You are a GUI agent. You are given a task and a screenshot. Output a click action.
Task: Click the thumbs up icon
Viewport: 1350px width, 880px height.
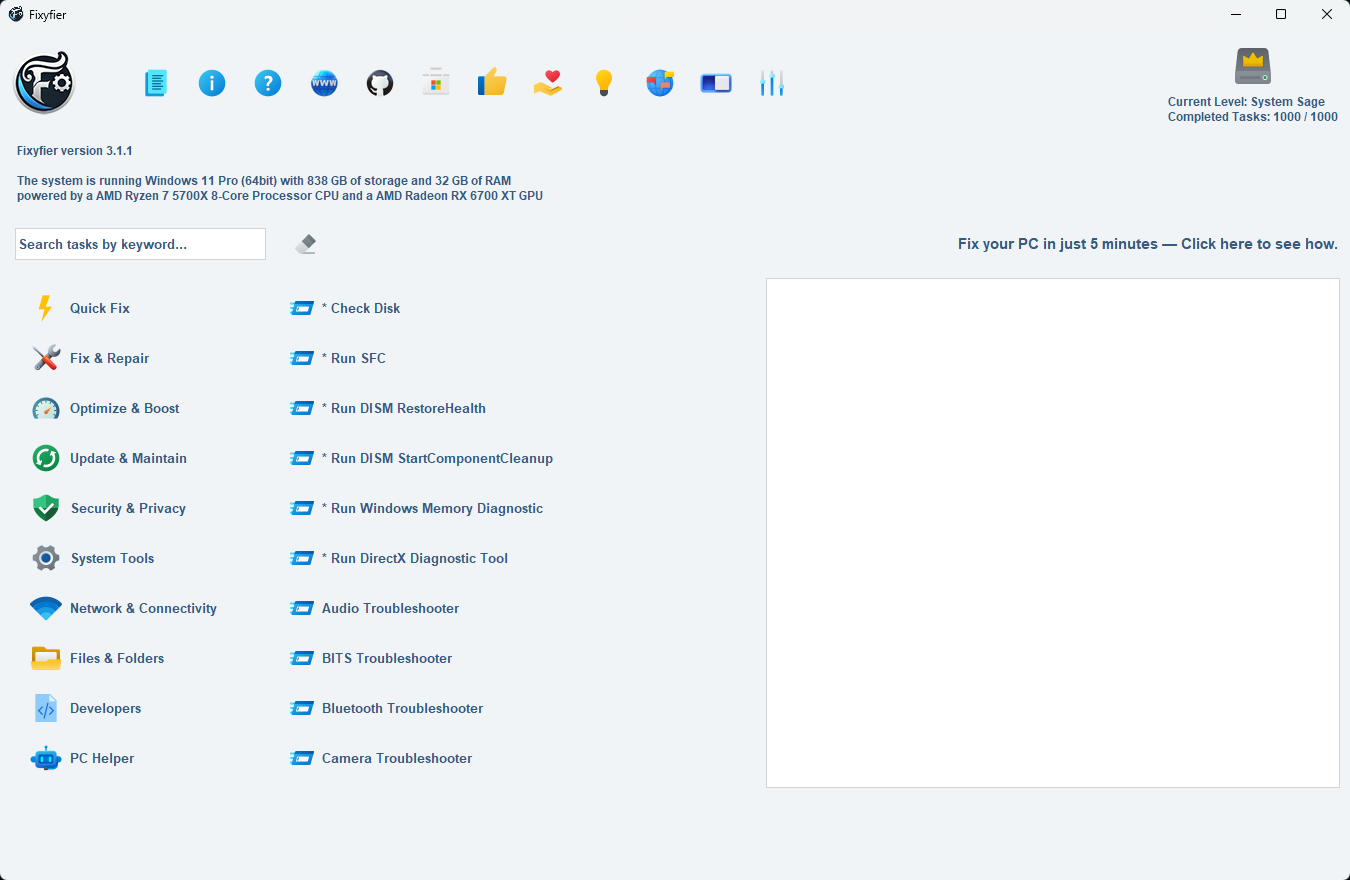(x=492, y=82)
